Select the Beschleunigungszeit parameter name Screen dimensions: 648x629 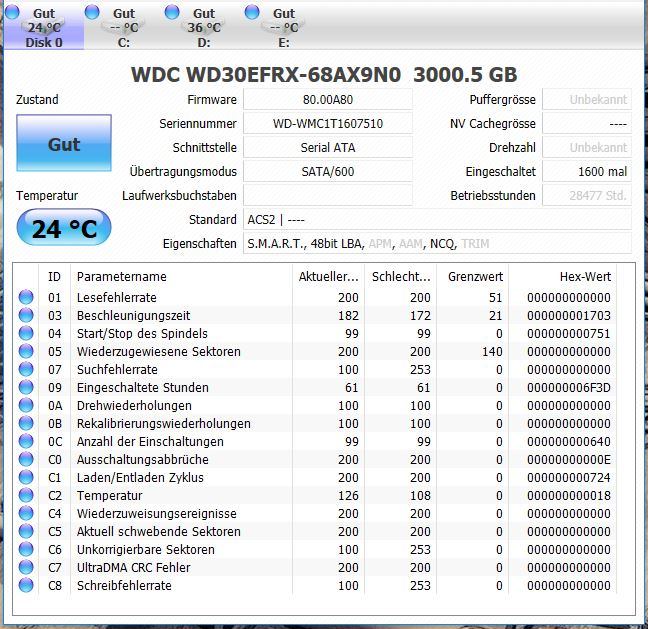click(x=133, y=316)
